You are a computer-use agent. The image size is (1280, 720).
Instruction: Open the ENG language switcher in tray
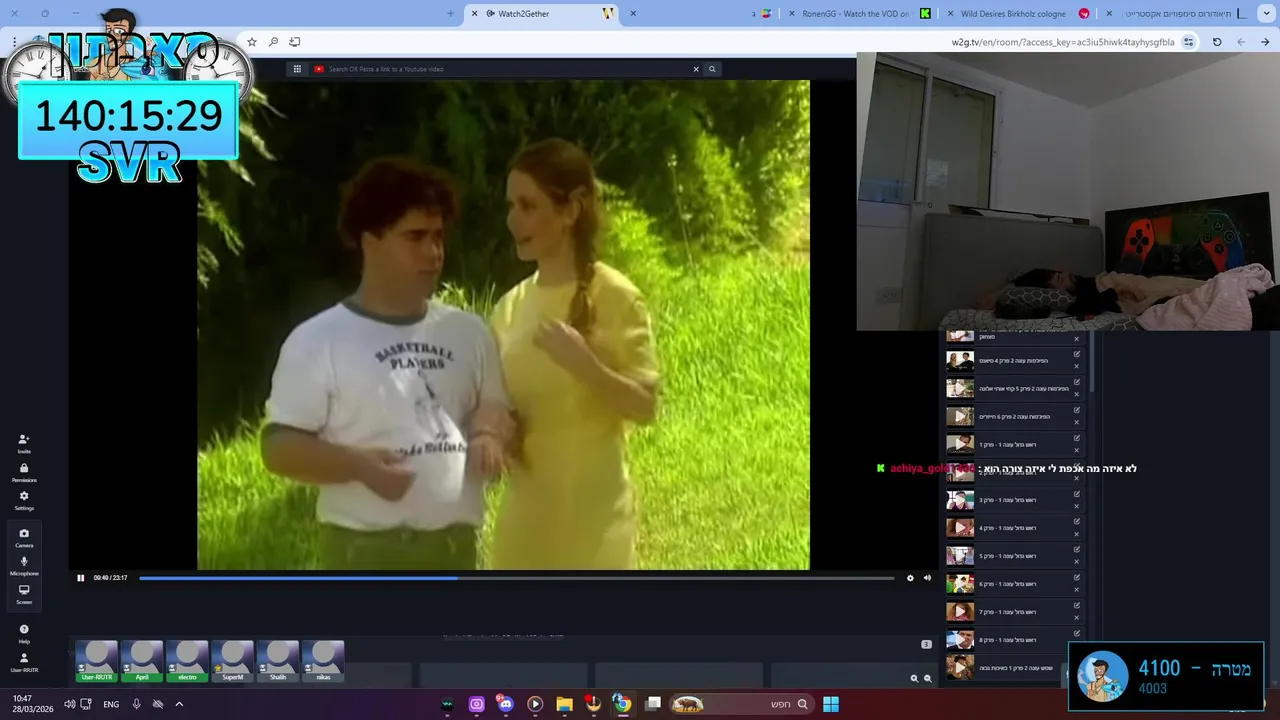[x=111, y=704]
